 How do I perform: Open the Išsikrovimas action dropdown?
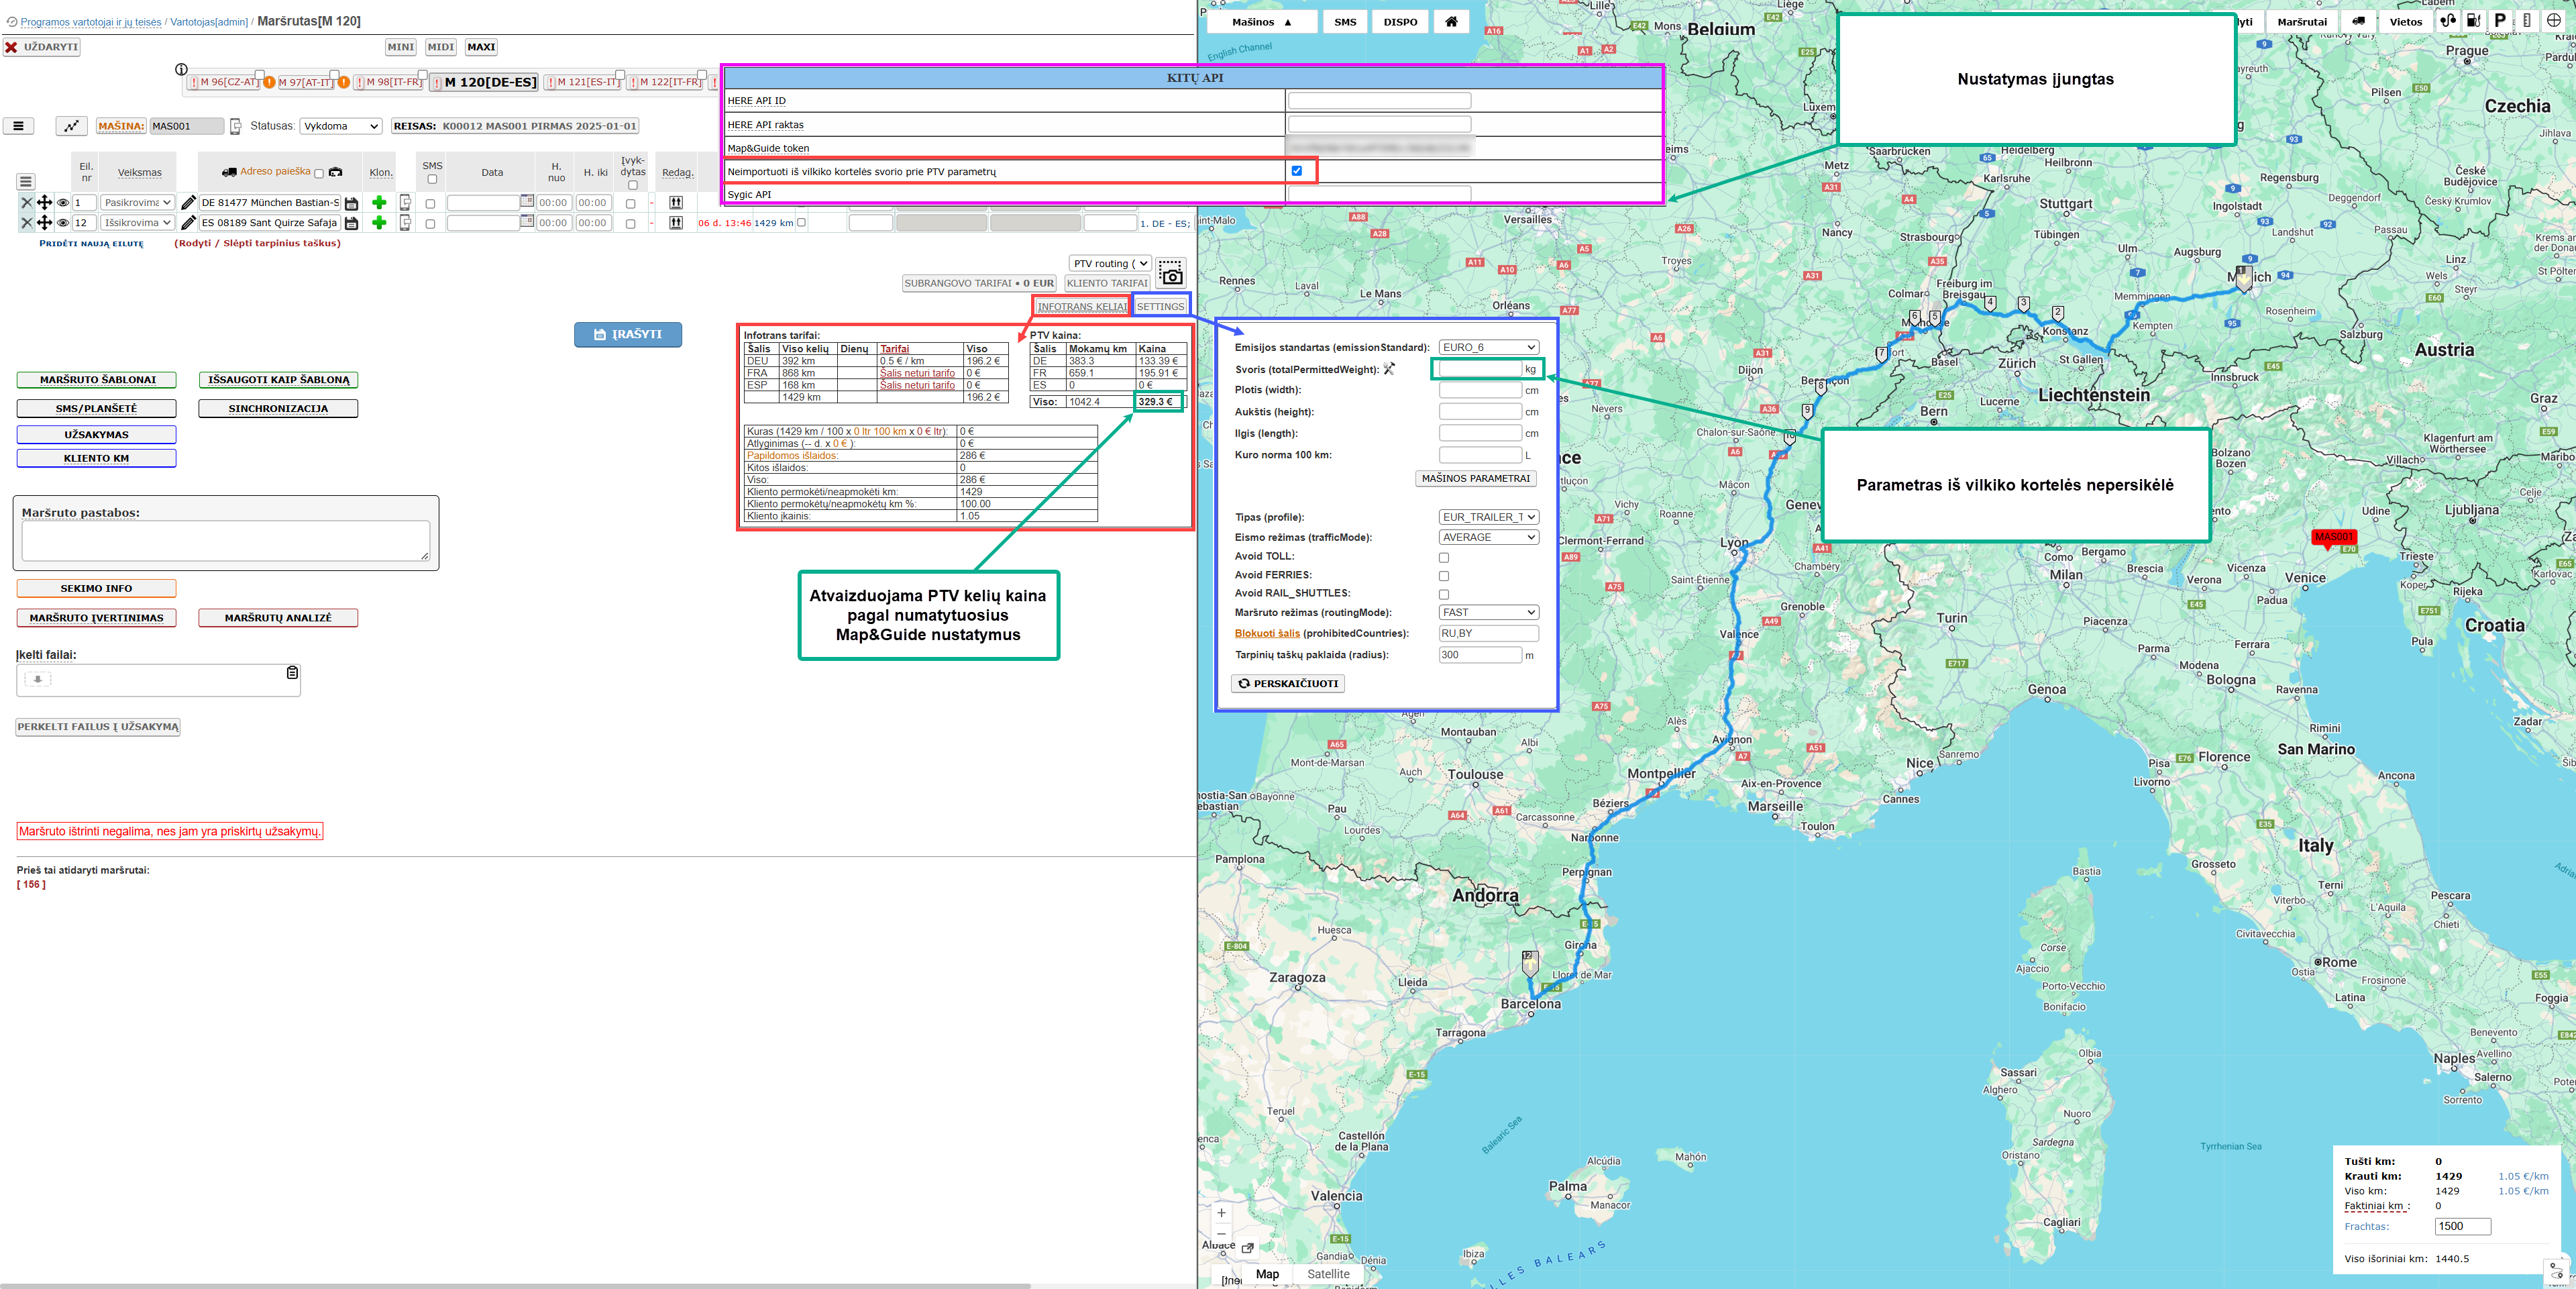pyautogui.click(x=137, y=223)
